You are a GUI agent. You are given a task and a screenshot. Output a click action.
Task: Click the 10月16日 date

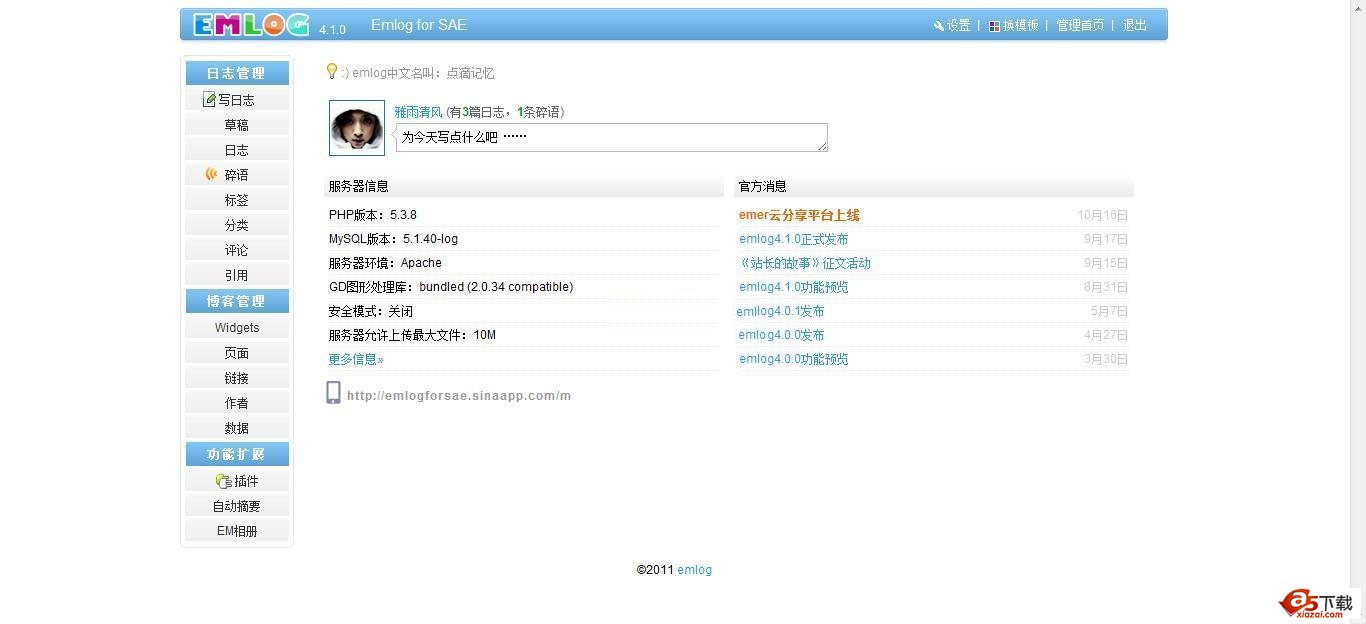point(1103,215)
